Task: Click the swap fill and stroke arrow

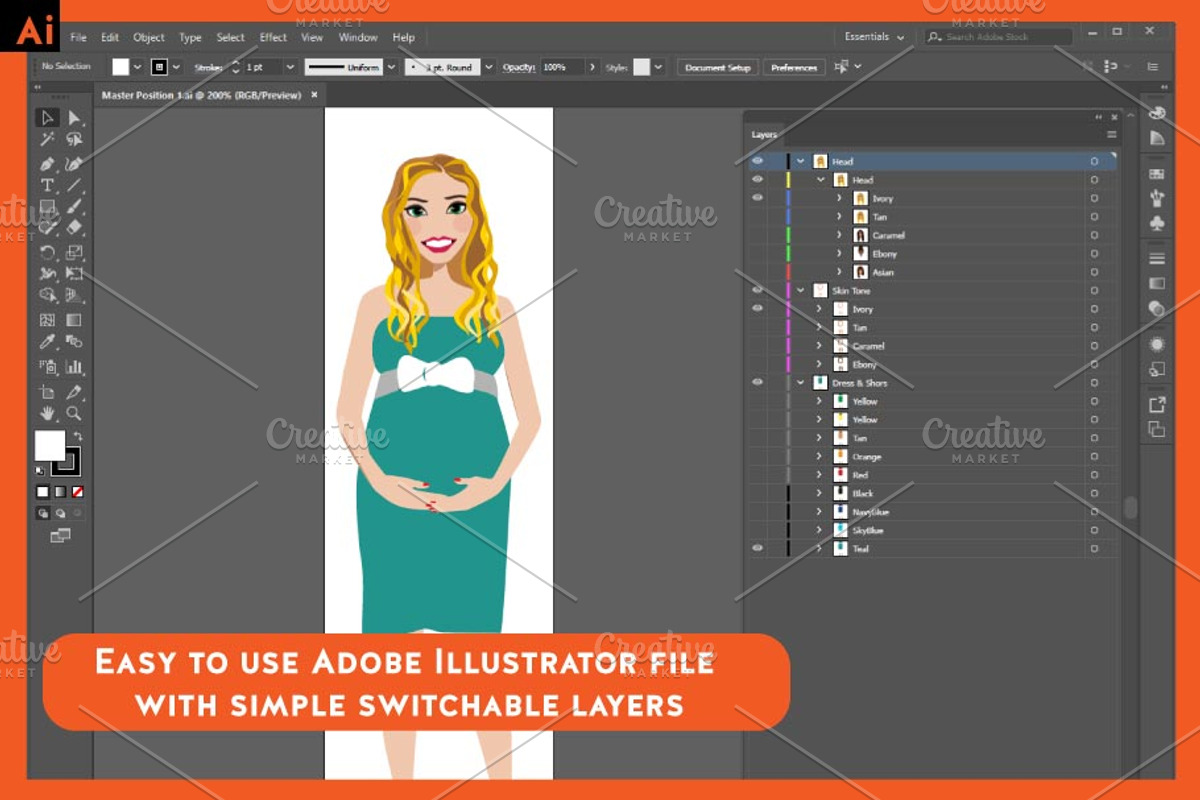Action: [x=78, y=437]
